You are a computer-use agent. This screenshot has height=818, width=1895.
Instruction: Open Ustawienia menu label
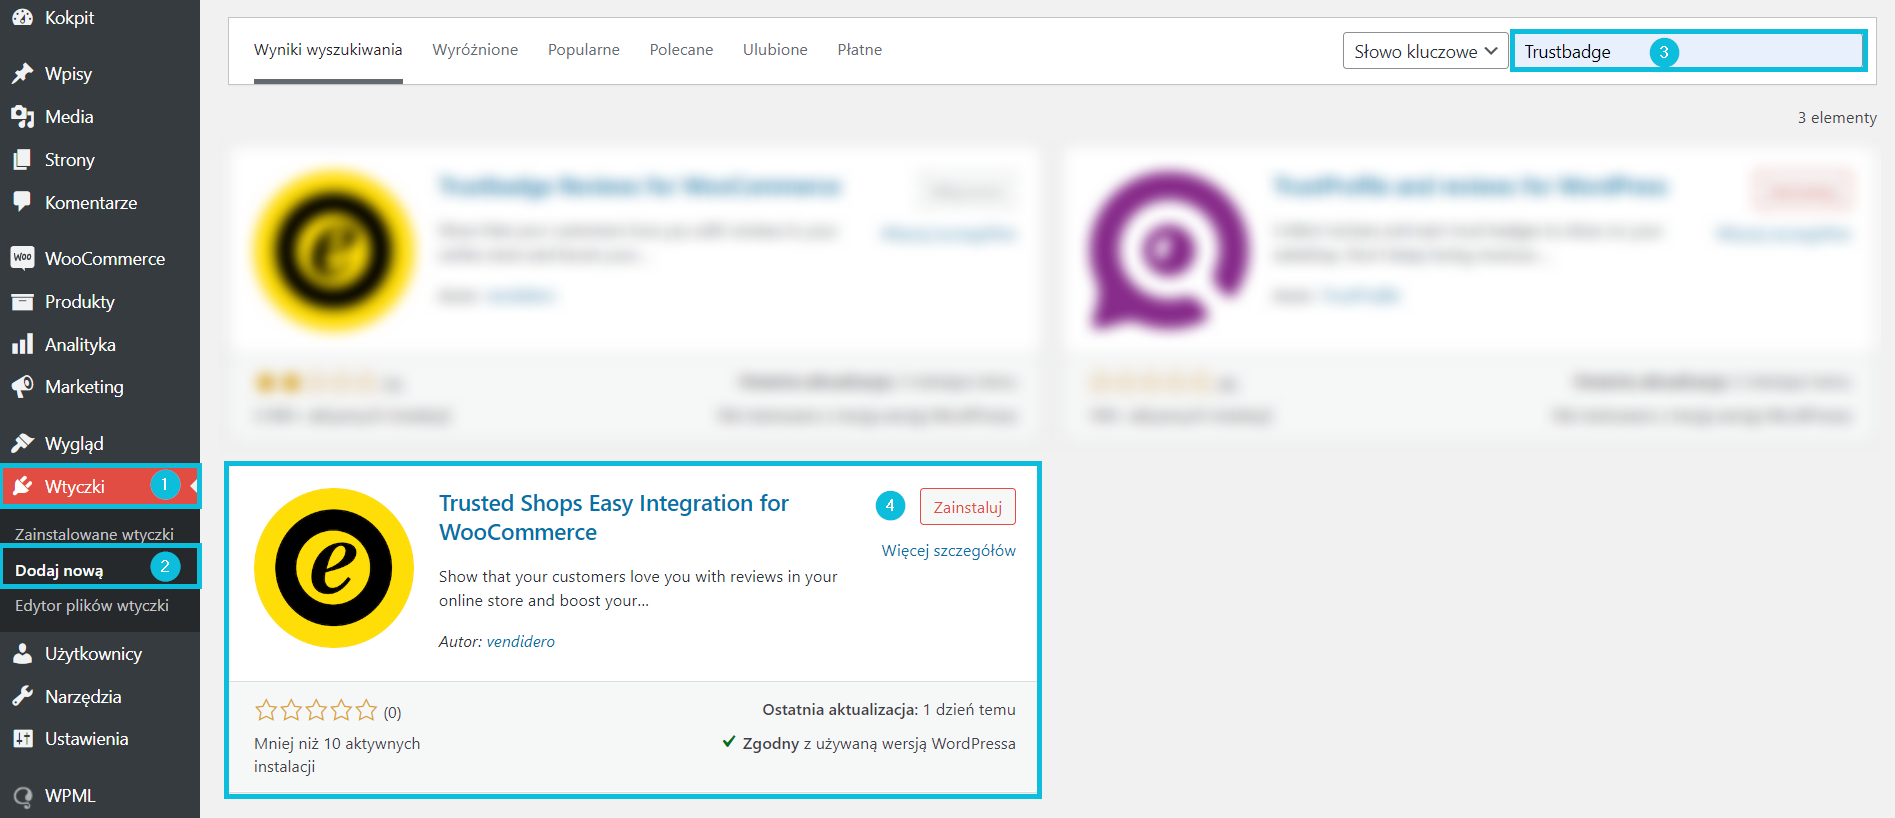pos(86,739)
